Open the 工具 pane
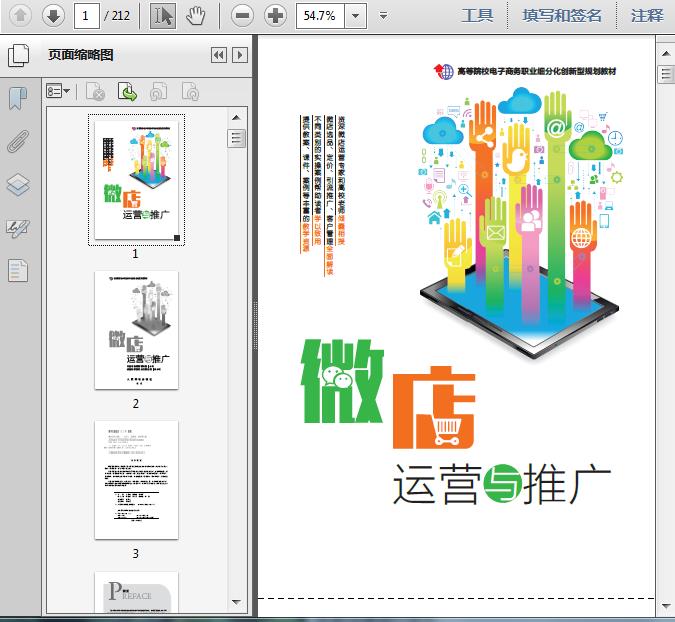The image size is (675, 622). point(477,16)
